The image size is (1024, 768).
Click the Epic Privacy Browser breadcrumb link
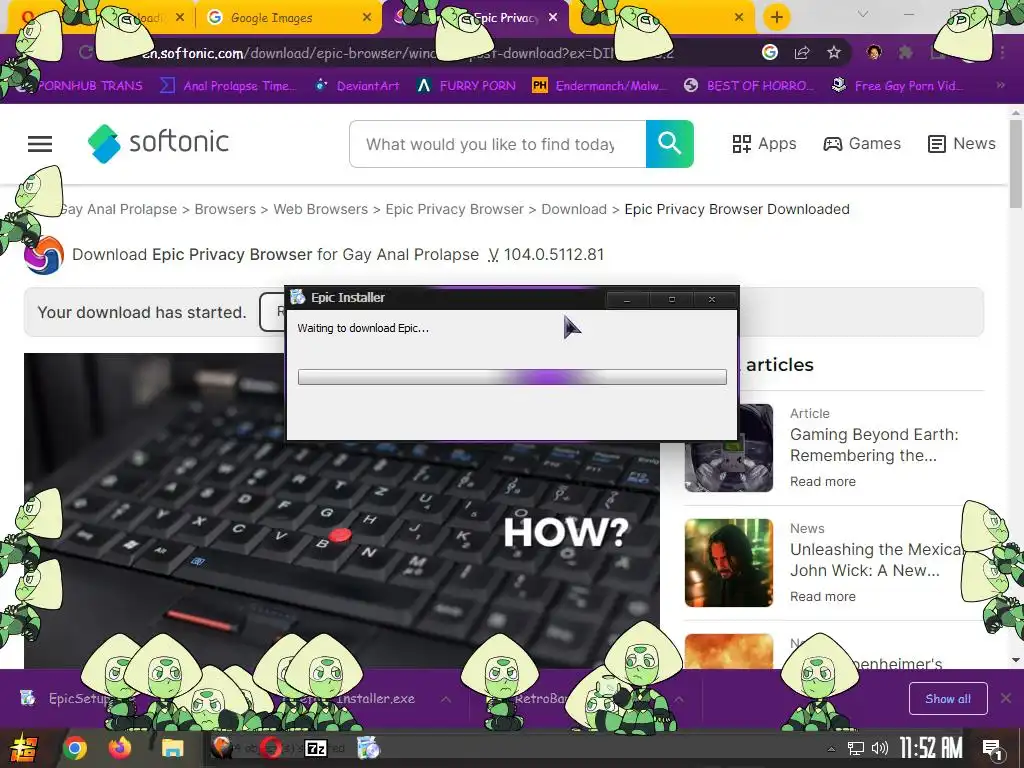[455, 209]
